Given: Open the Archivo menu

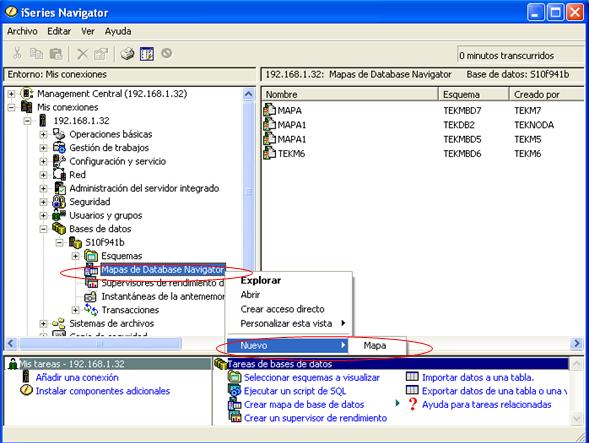Looking at the screenshot, I should pyautogui.click(x=22, y=31).
